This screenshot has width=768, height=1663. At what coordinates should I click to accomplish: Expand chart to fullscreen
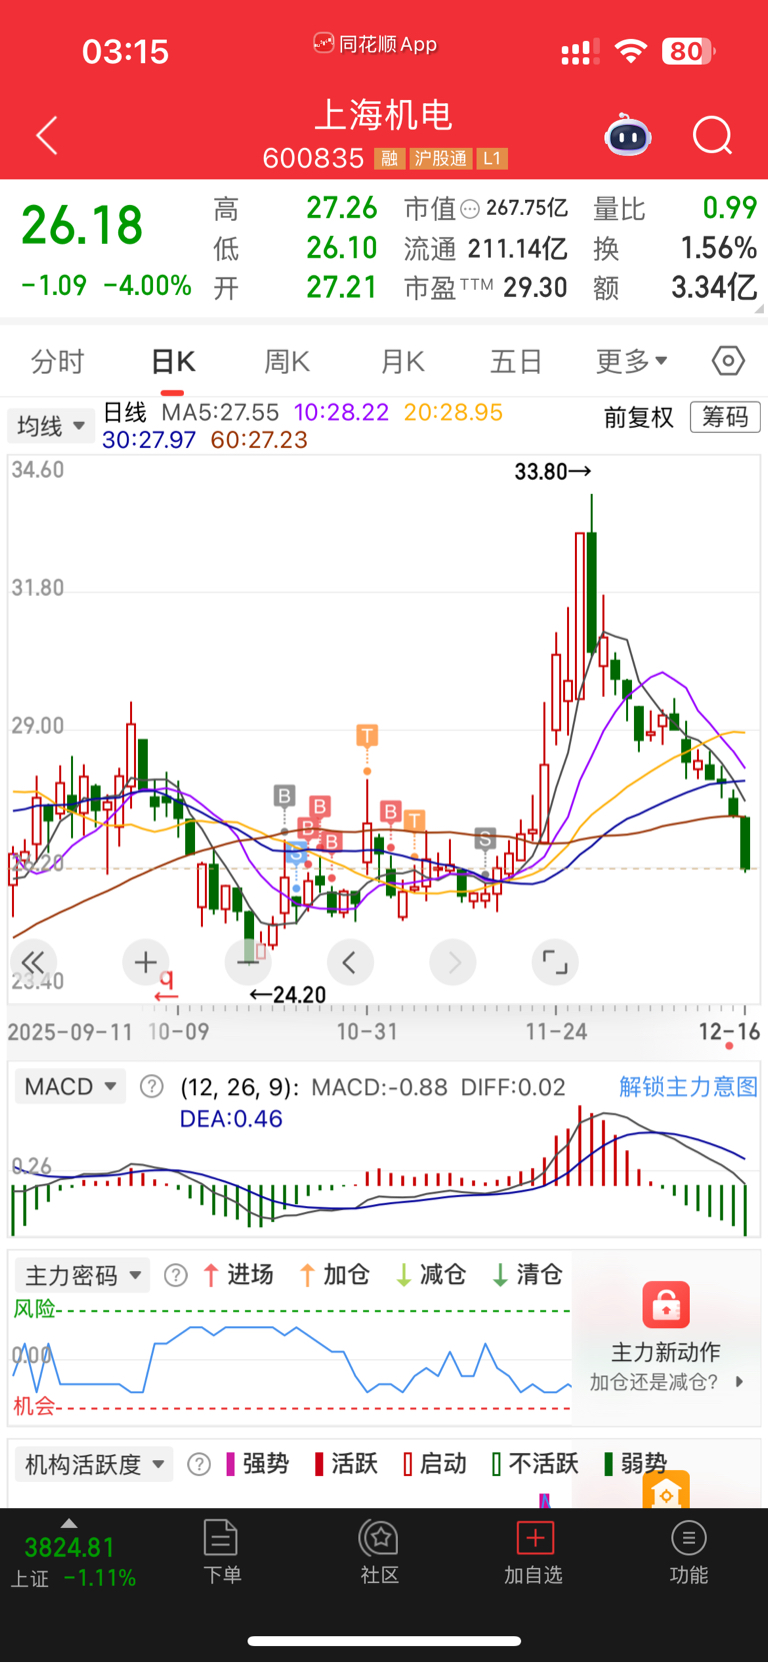pos(555,962)
